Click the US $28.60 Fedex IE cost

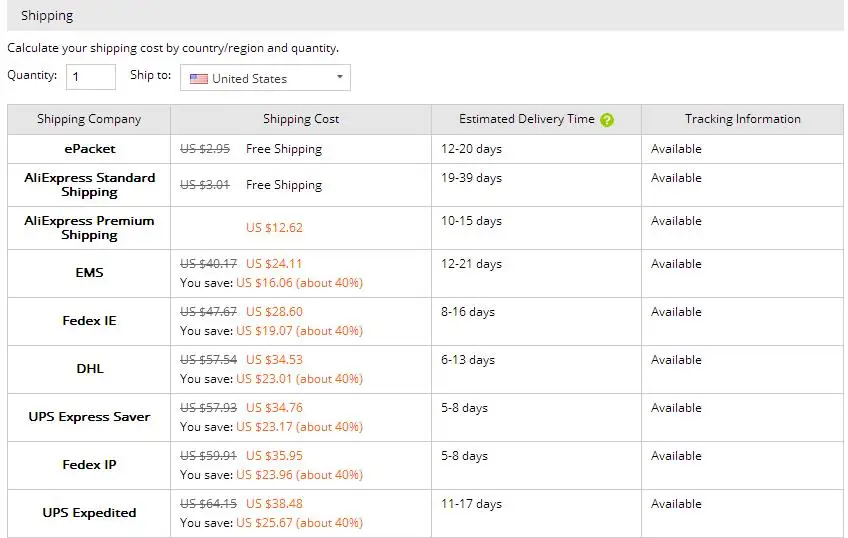click(x=274, y=312)
